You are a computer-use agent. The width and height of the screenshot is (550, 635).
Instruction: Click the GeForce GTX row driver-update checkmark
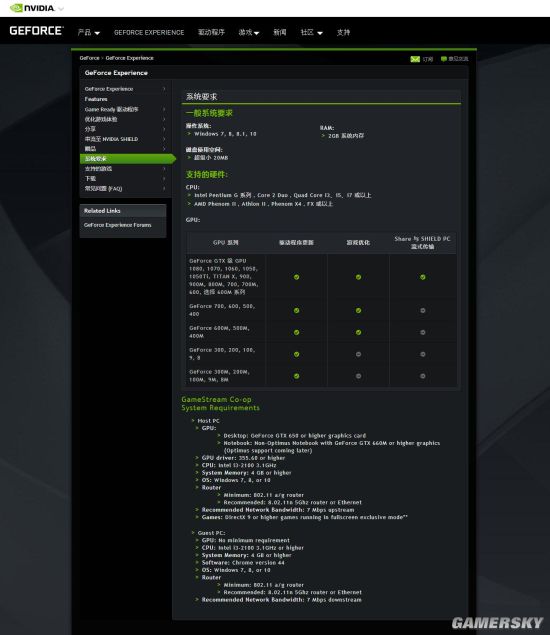coord(296,277)
